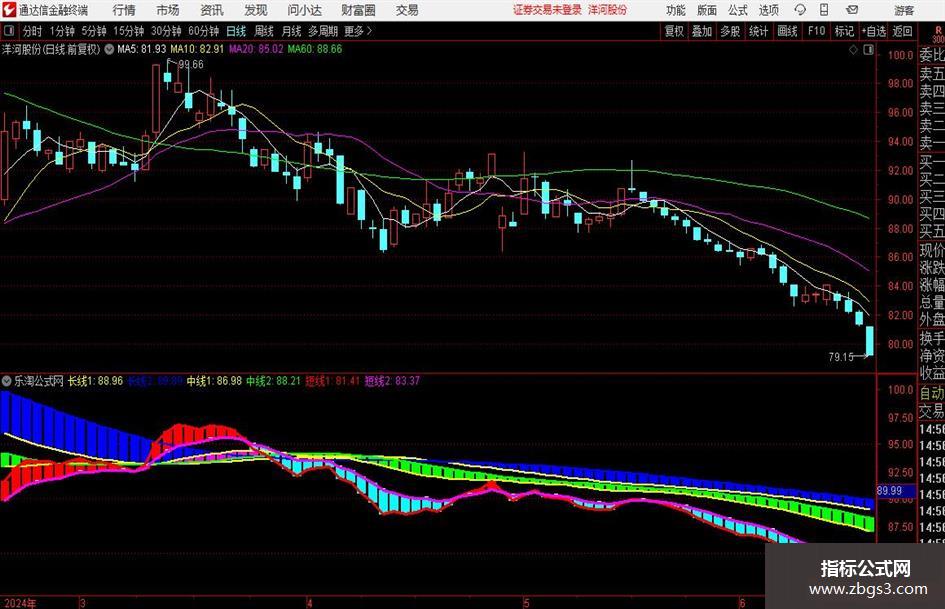Open the 版面 menu
The height and width of the screenshot is (609, 945).
tap(706, 10)
